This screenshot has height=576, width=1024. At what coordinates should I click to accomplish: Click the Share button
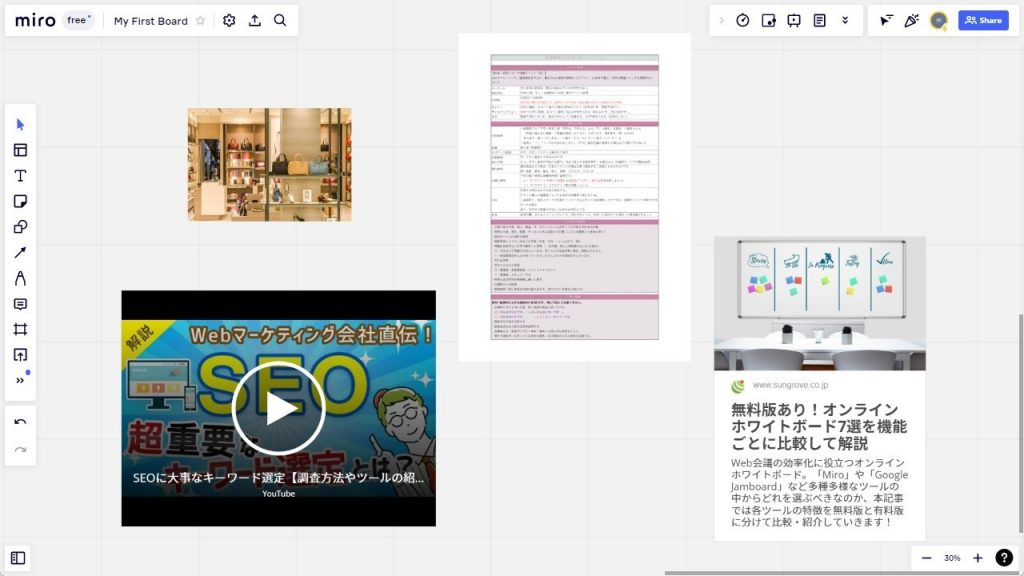point(984,20)
